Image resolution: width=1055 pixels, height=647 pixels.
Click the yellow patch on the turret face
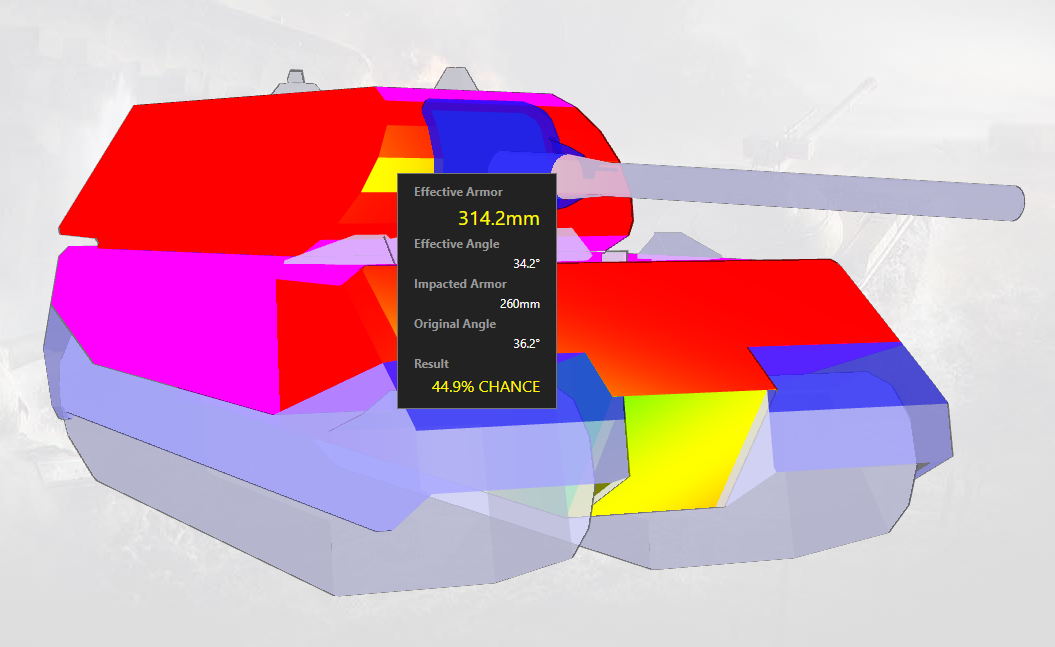point(398,175)
